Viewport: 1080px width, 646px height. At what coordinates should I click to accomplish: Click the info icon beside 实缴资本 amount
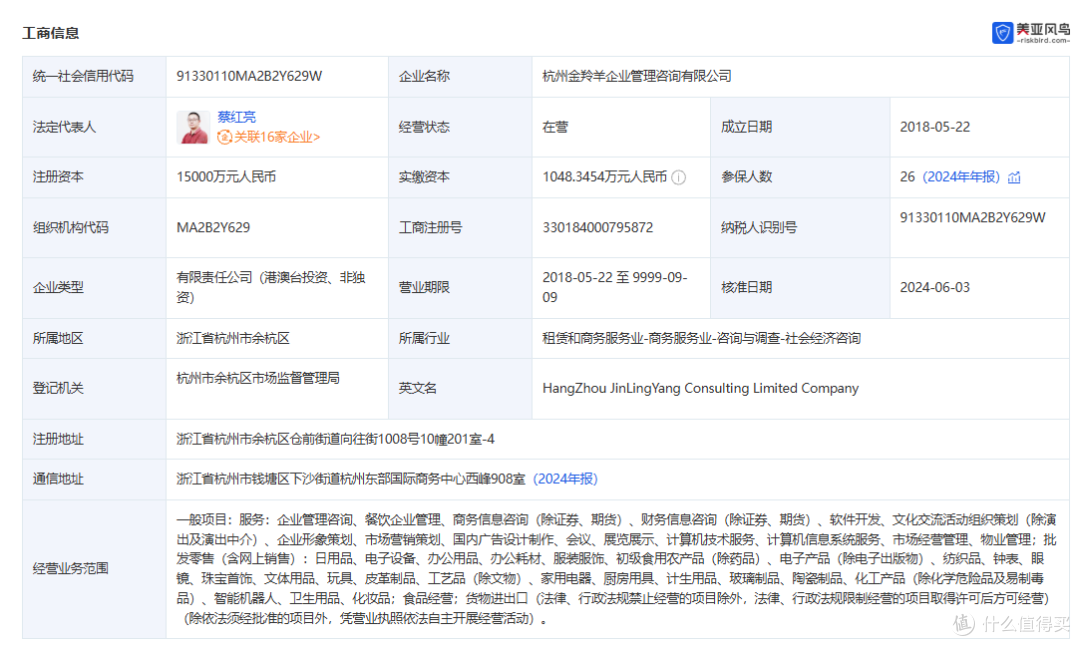pos(678,178)
